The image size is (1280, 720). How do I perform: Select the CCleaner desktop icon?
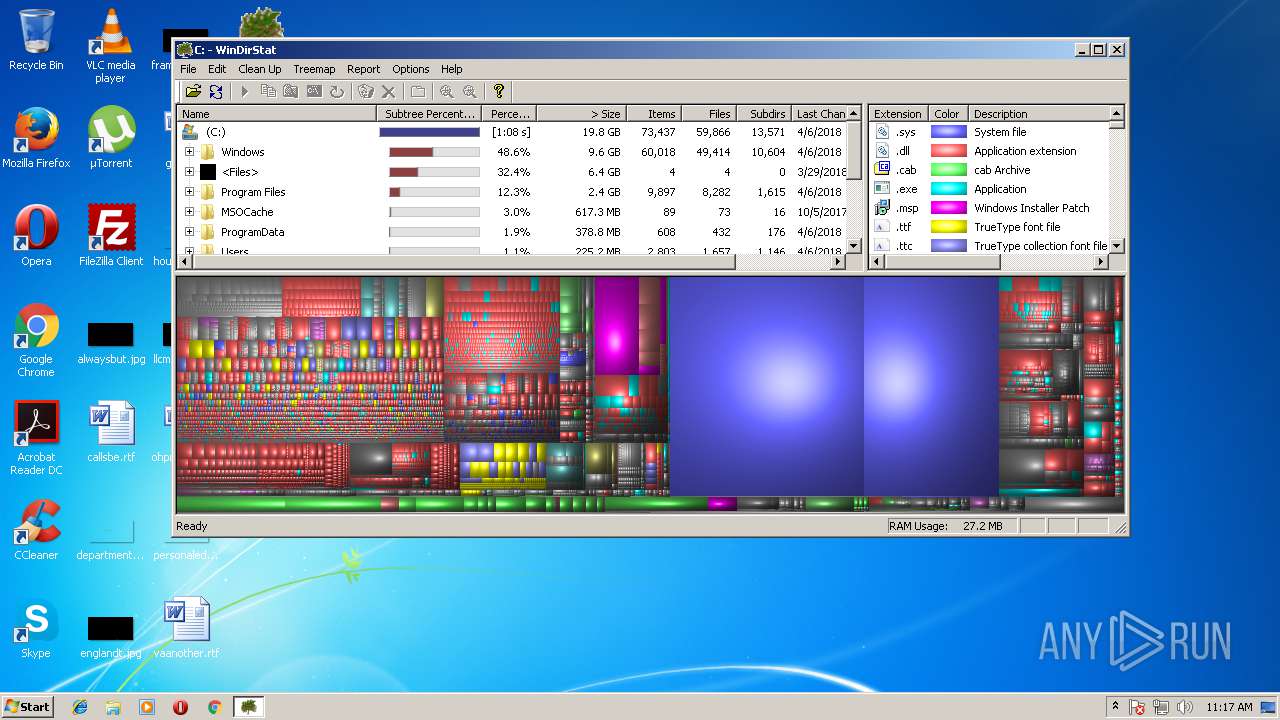tap(36, 530)
